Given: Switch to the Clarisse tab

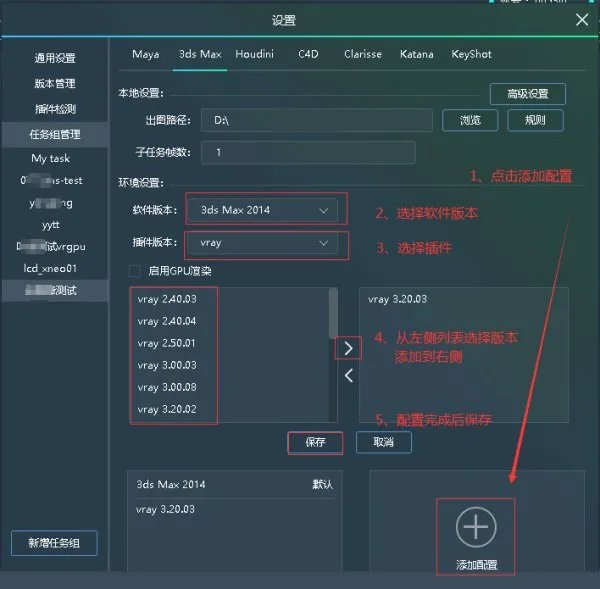Looking at the screenshot, I should (x=363, y=54).
